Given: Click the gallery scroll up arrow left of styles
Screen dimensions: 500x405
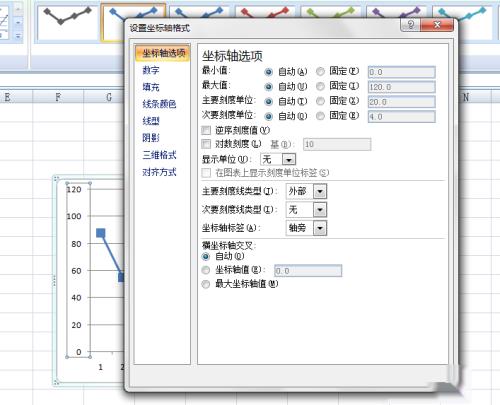Looking at the screenshot, I should (18, 10).
